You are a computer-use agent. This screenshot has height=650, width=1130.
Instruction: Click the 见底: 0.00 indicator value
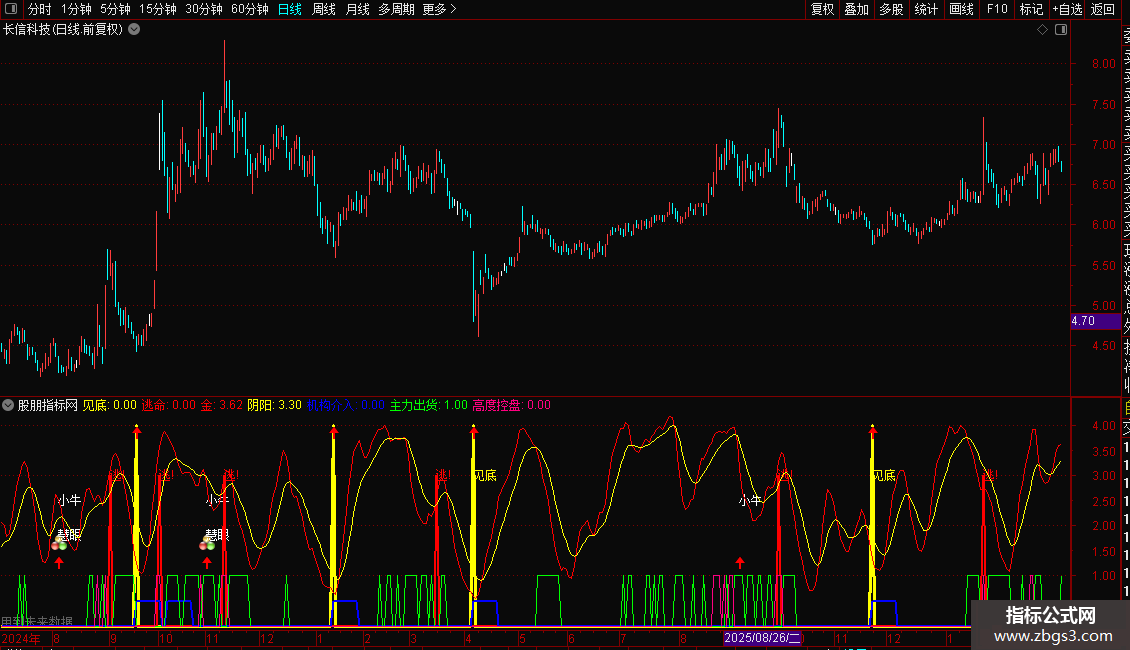click(110, 405)
